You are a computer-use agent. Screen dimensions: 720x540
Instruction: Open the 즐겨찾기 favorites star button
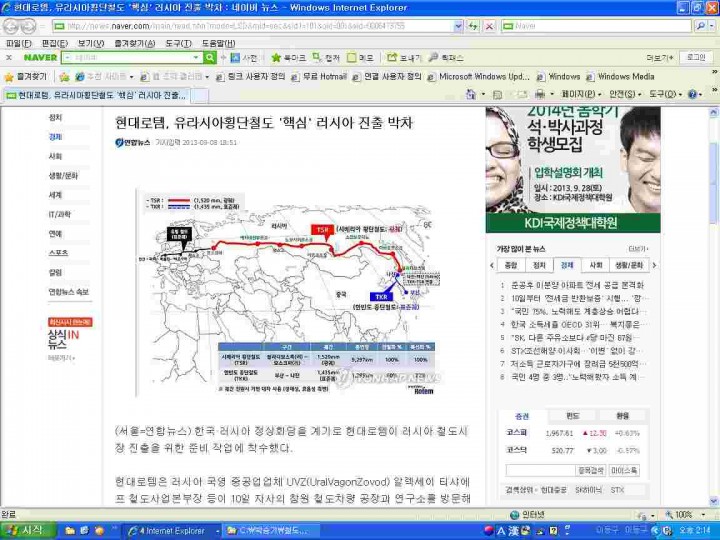[x=25, y=77]
